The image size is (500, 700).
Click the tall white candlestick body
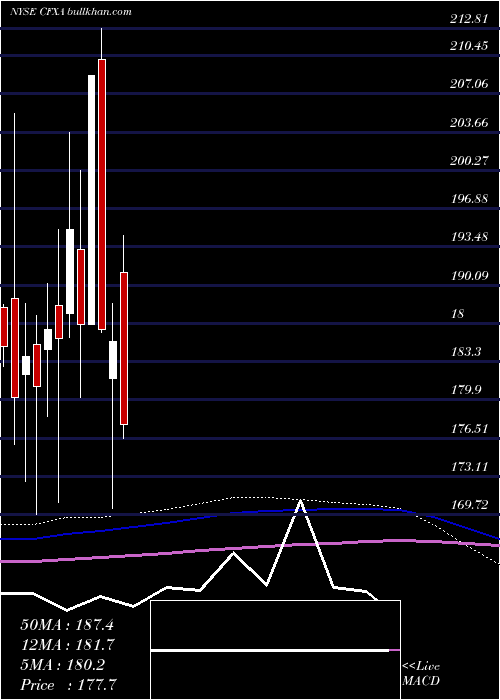click(x=91, y=200)
